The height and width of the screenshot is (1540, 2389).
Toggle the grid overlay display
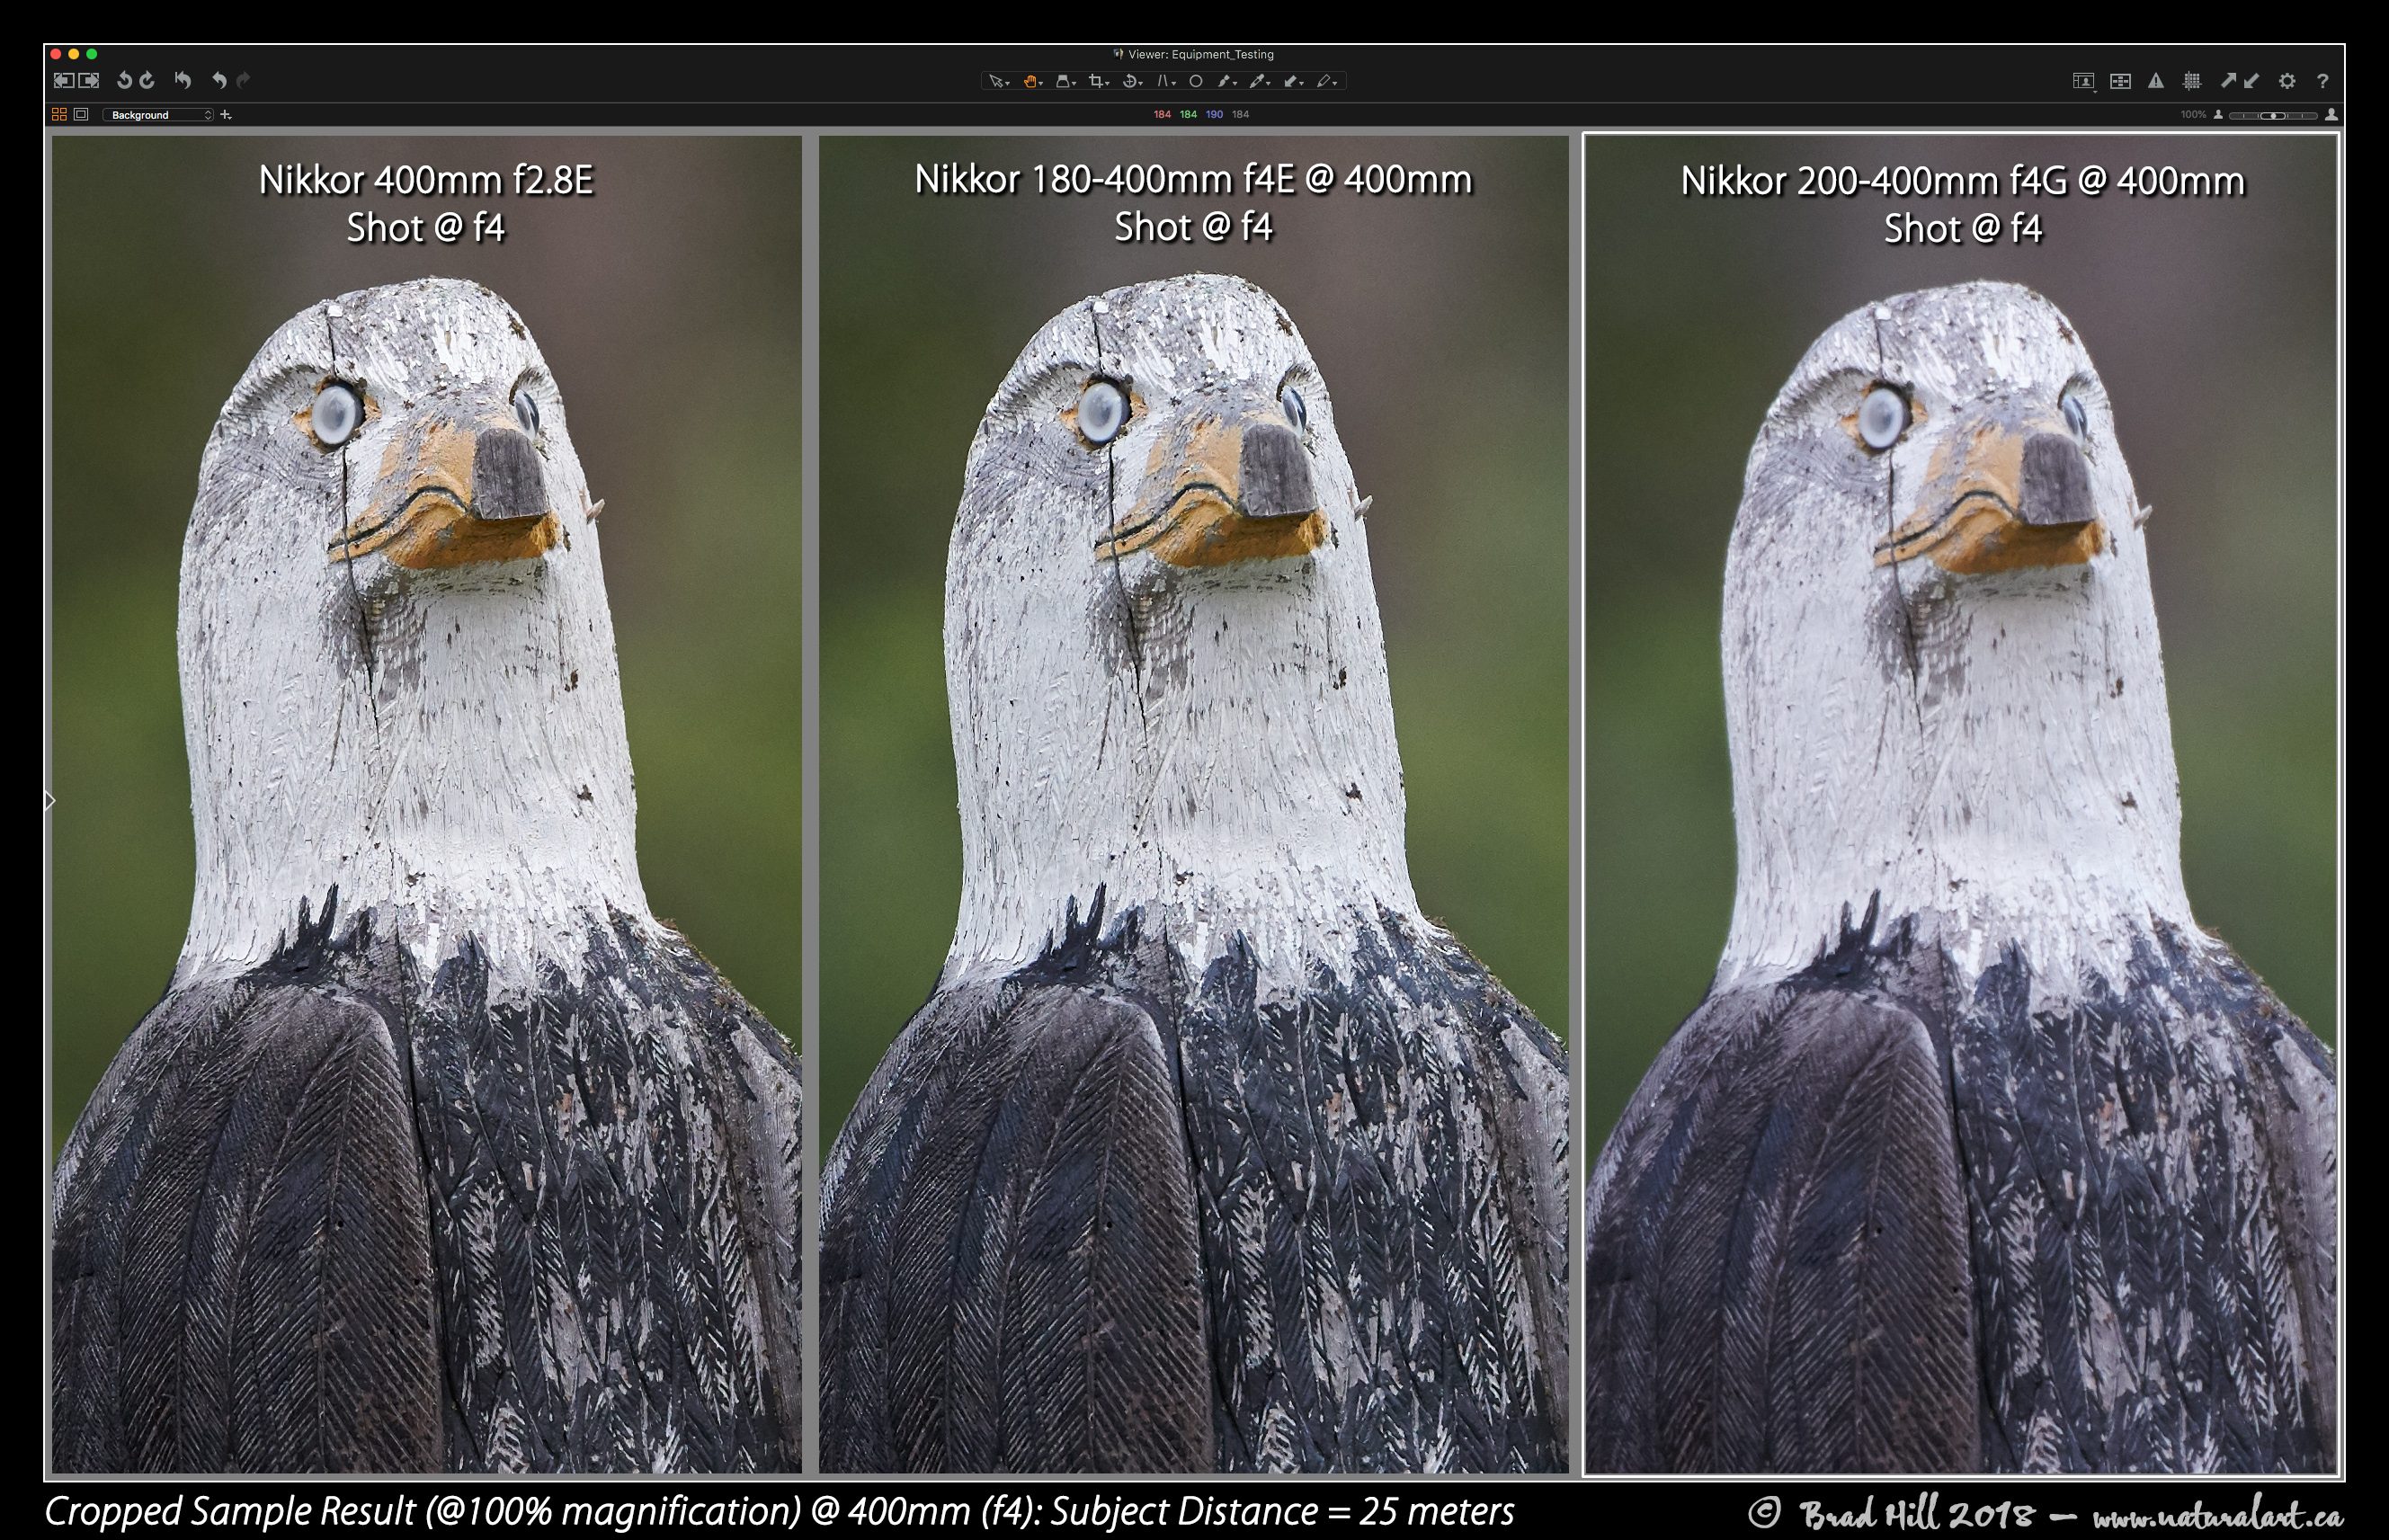coord(2192,81)
